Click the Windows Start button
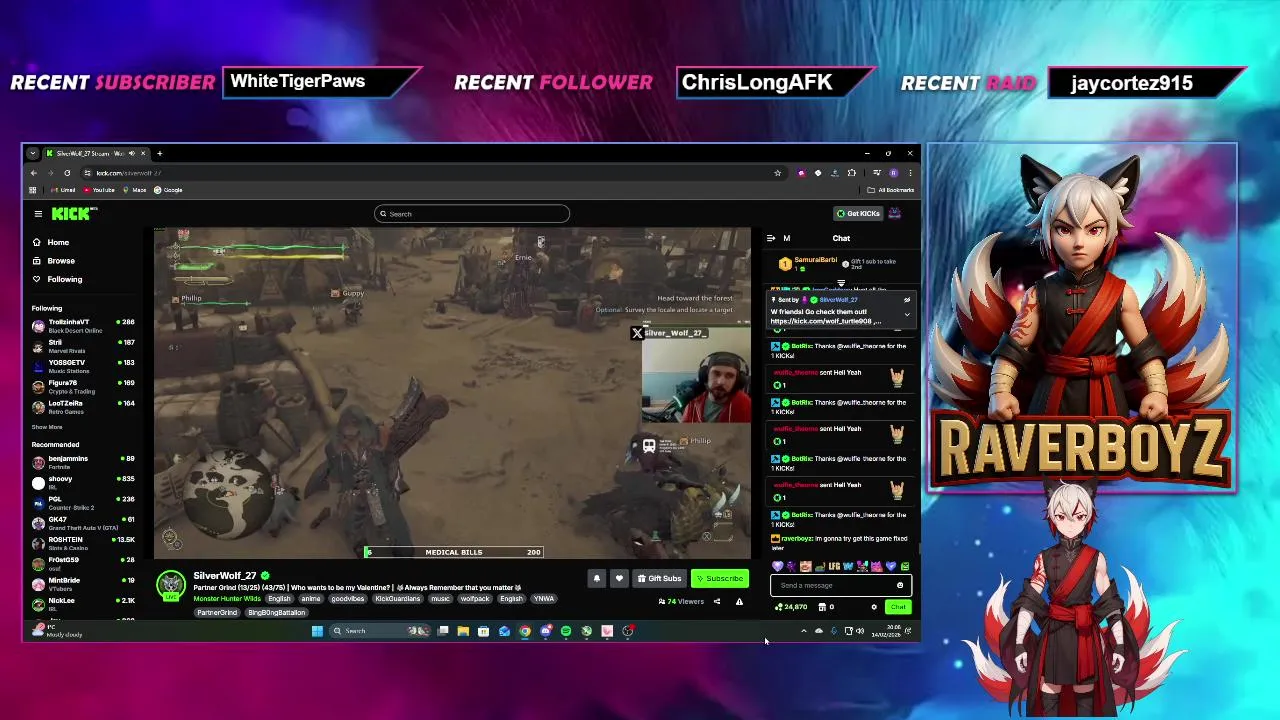Viewport: 1280px width, 720px height. 317,631
